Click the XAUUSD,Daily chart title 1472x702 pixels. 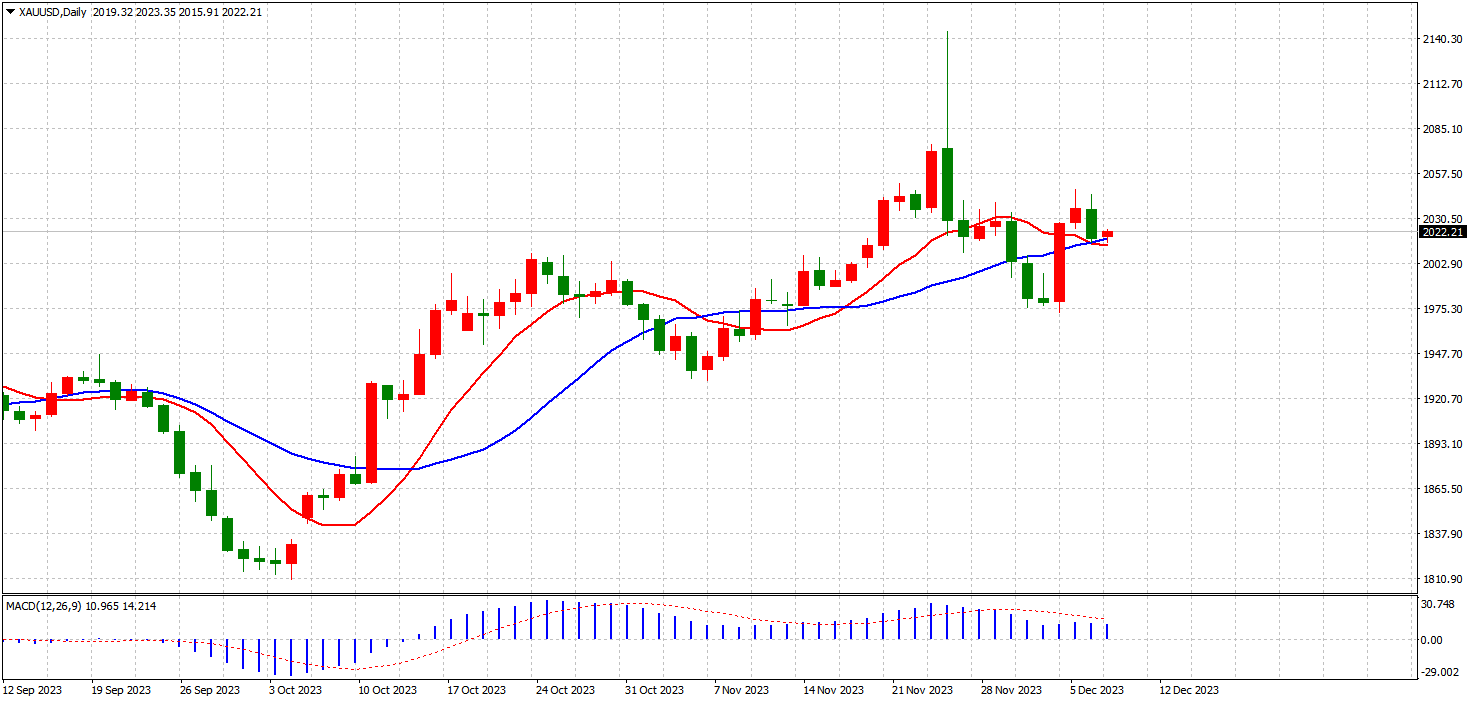tap(53, 12)
